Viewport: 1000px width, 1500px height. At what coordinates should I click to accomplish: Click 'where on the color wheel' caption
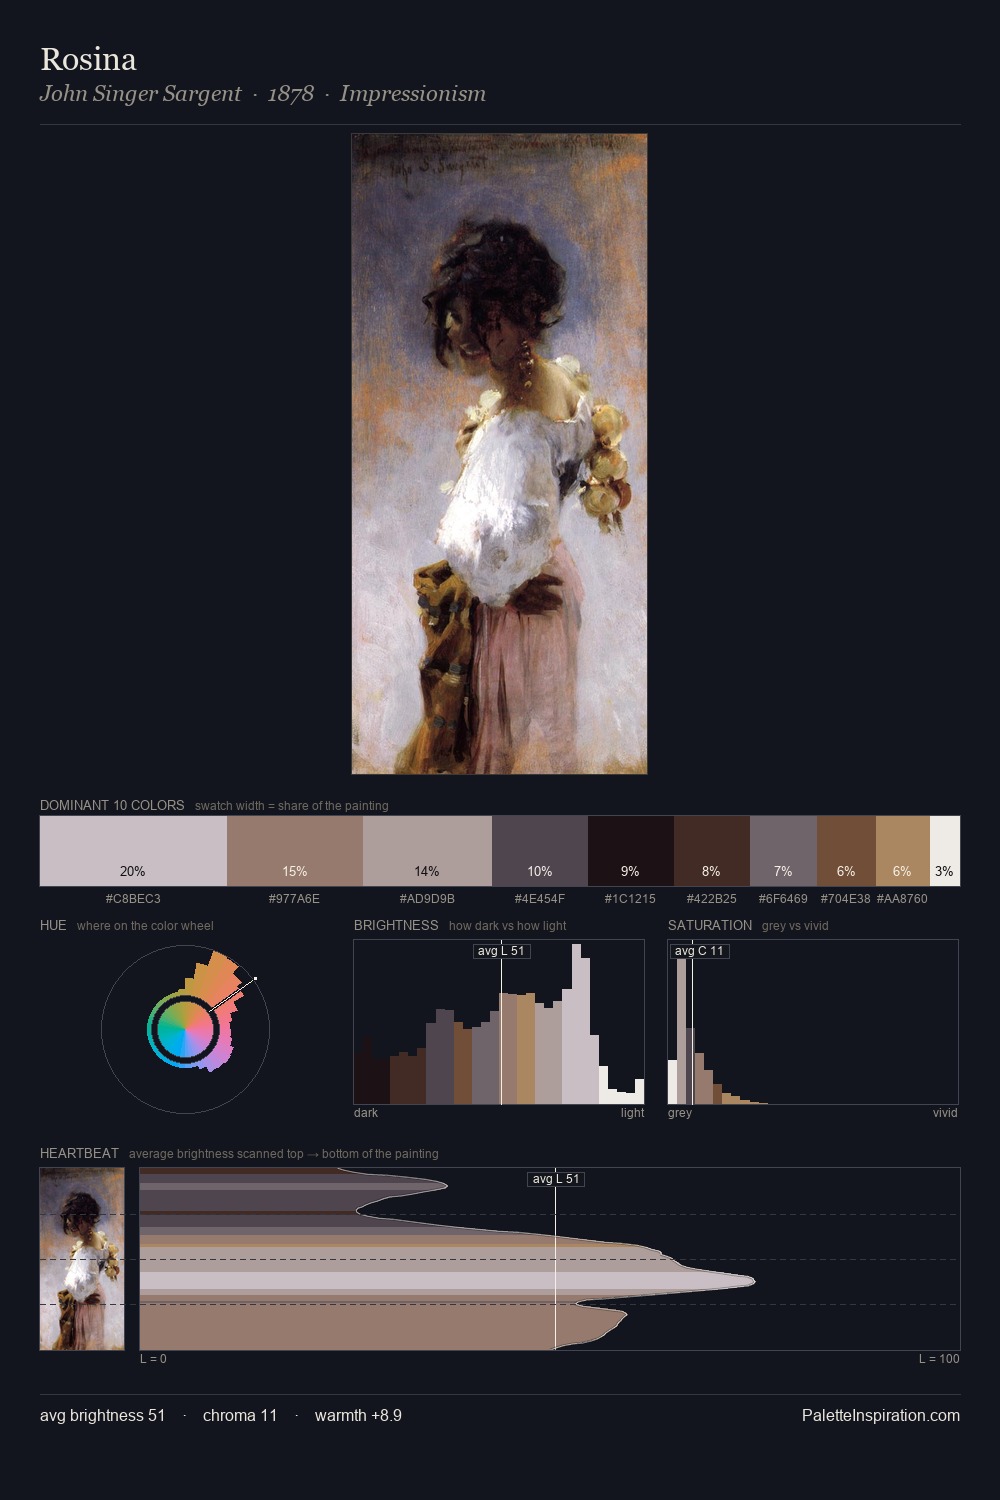pos(145,926)
